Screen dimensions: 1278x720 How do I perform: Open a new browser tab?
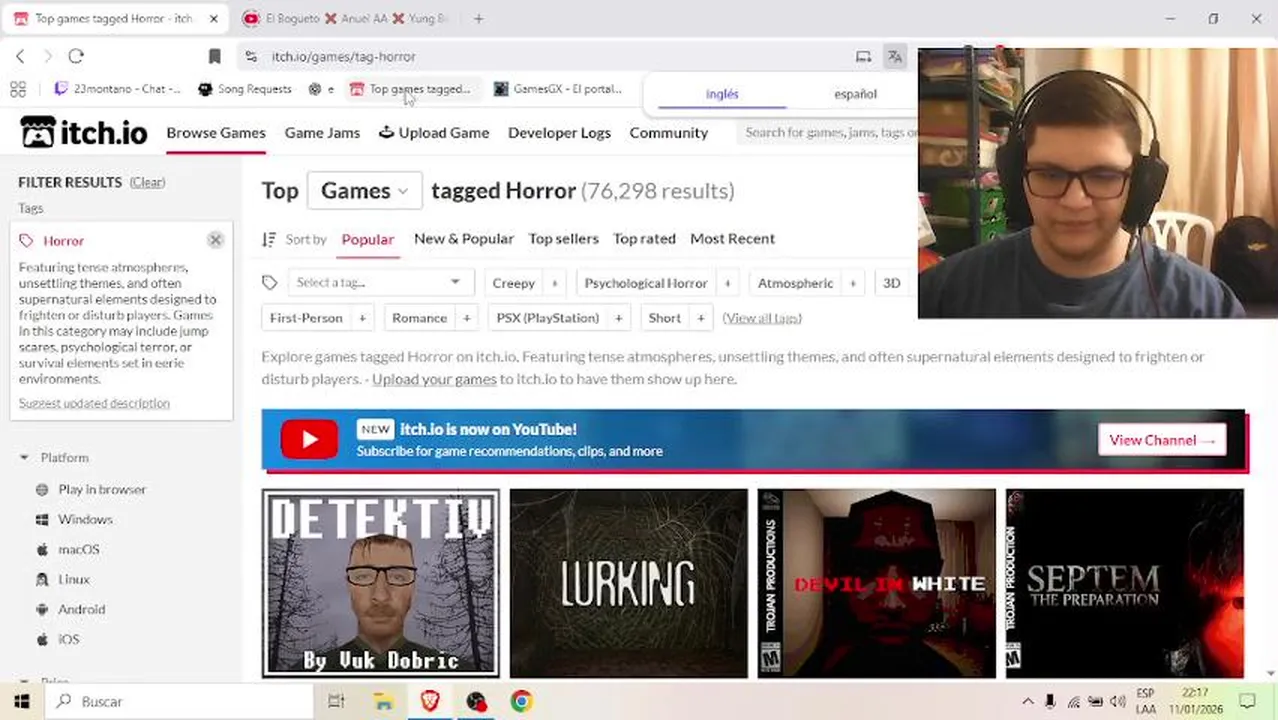[x=478, y=19]
